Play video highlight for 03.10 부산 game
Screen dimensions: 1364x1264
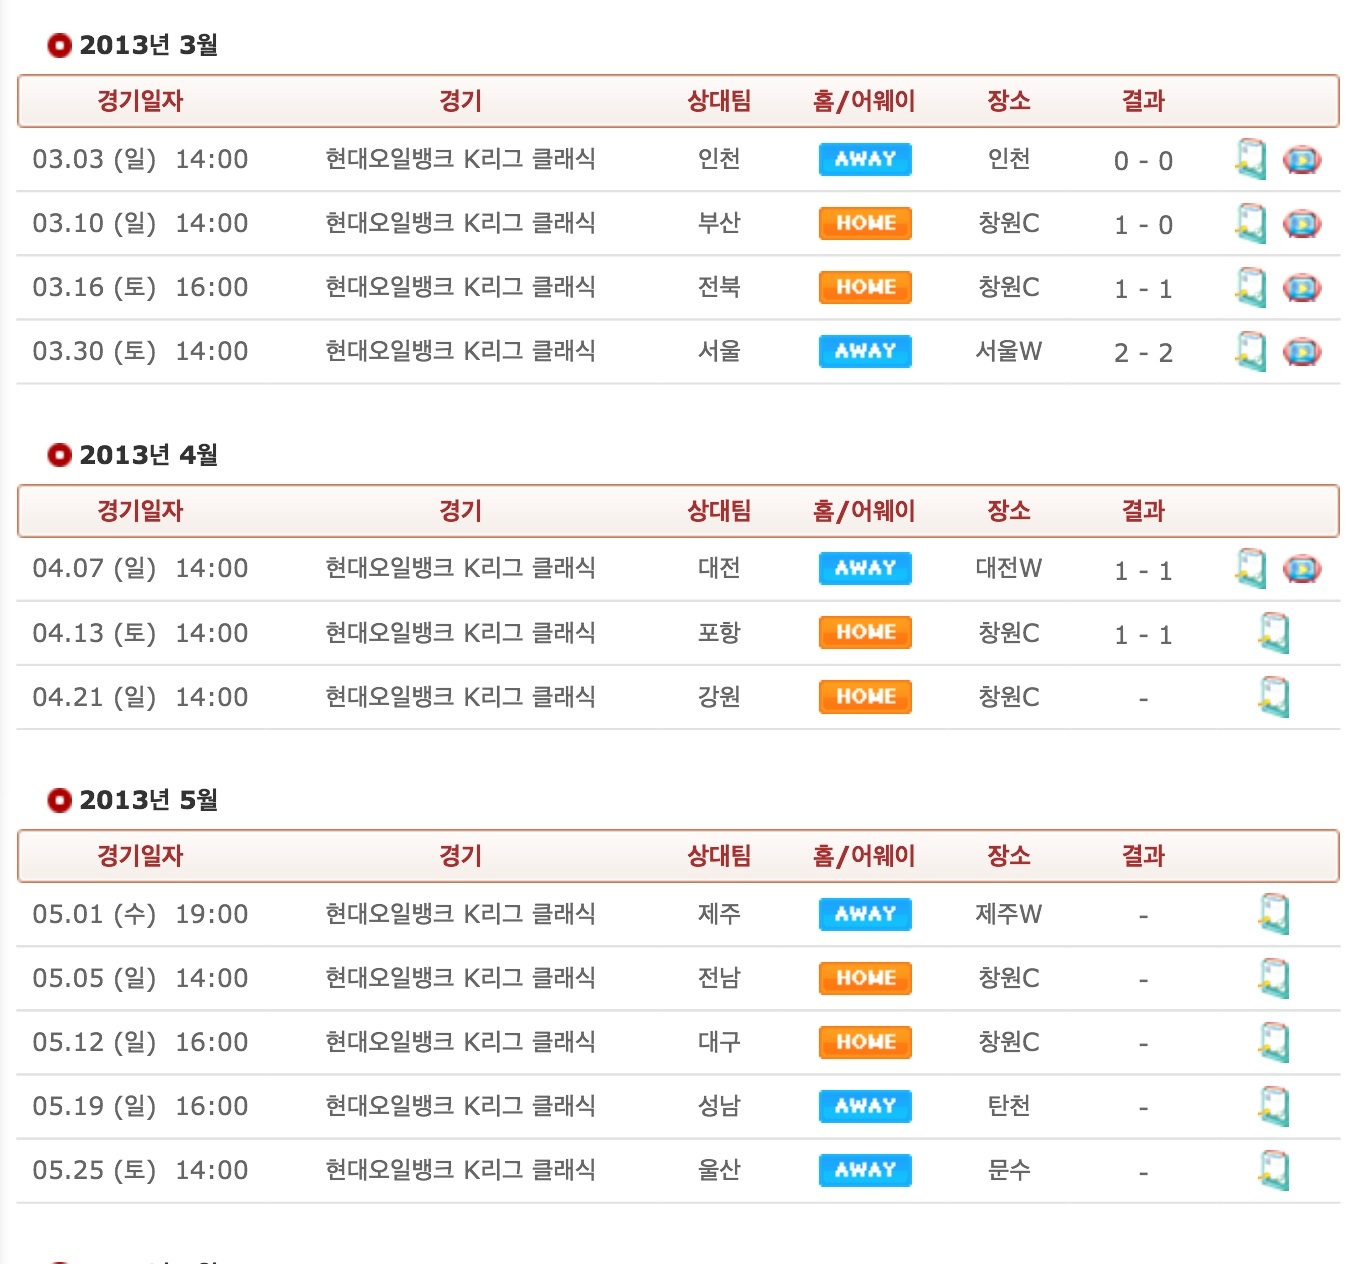click(1301, 224)
